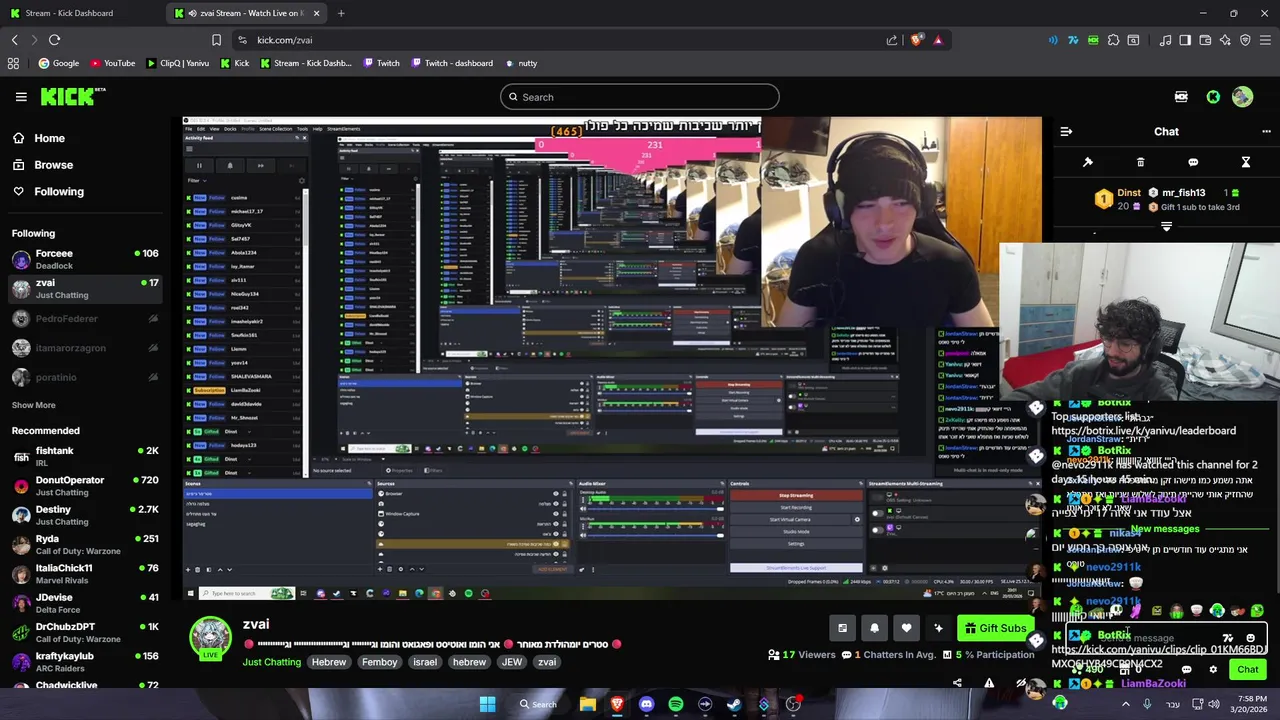Viewport: 1280px width, 720px height.
Task: Toggle theater mode icon under player
Action: pos(842,628)
